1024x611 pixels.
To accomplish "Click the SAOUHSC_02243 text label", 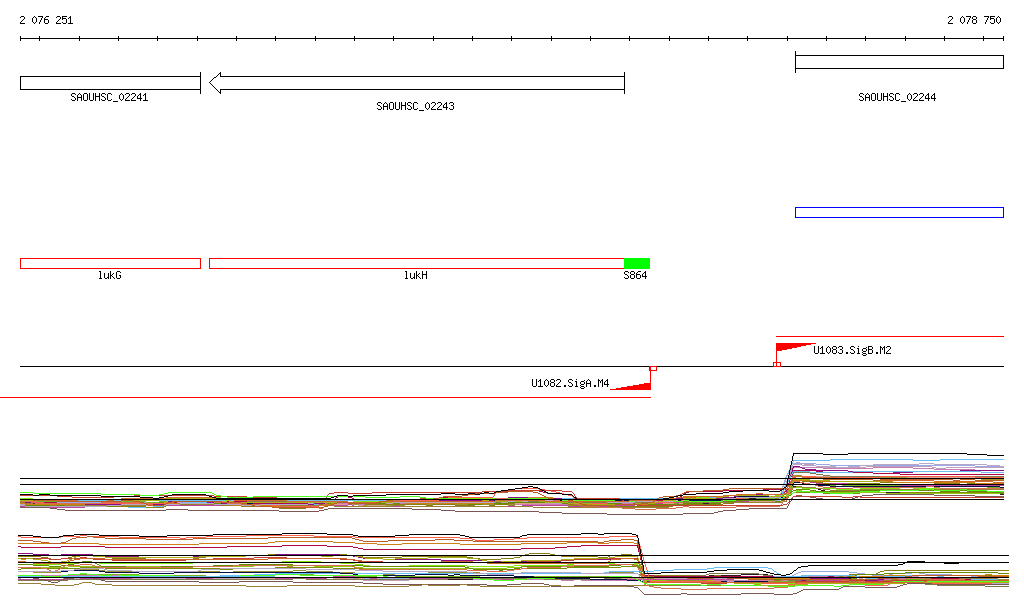I will pos(415,106).
